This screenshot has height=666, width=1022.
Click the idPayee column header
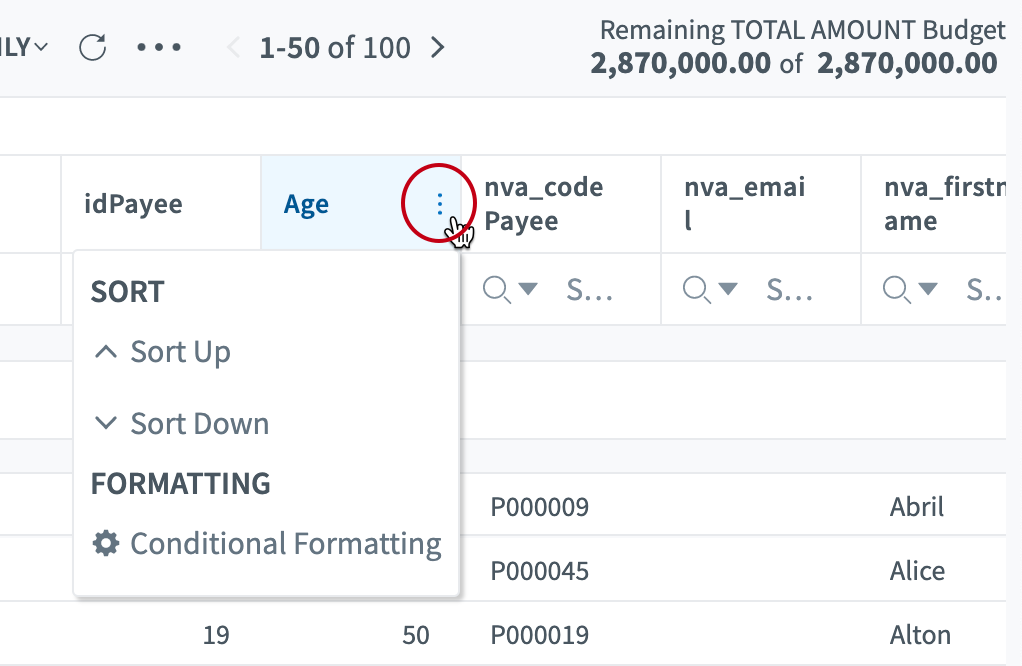(133, 204)
